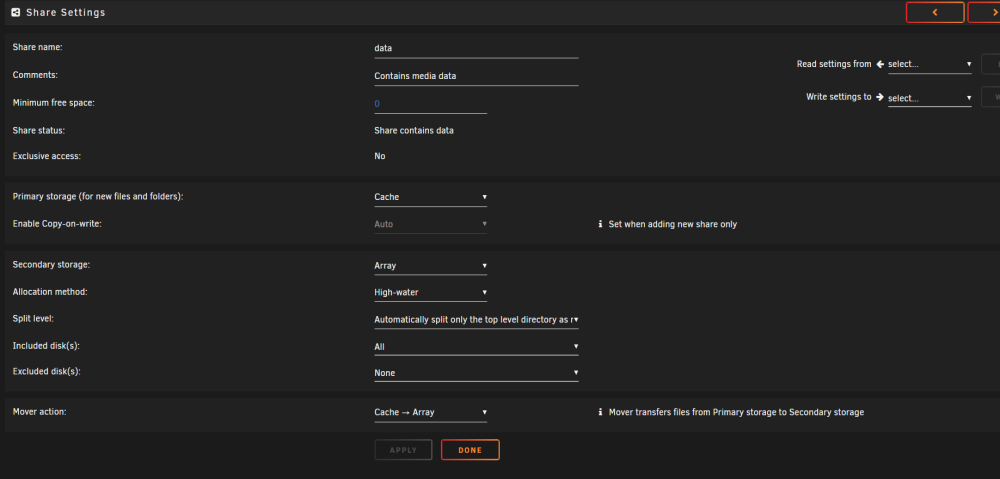Click the APPLY button

point(403,450)
